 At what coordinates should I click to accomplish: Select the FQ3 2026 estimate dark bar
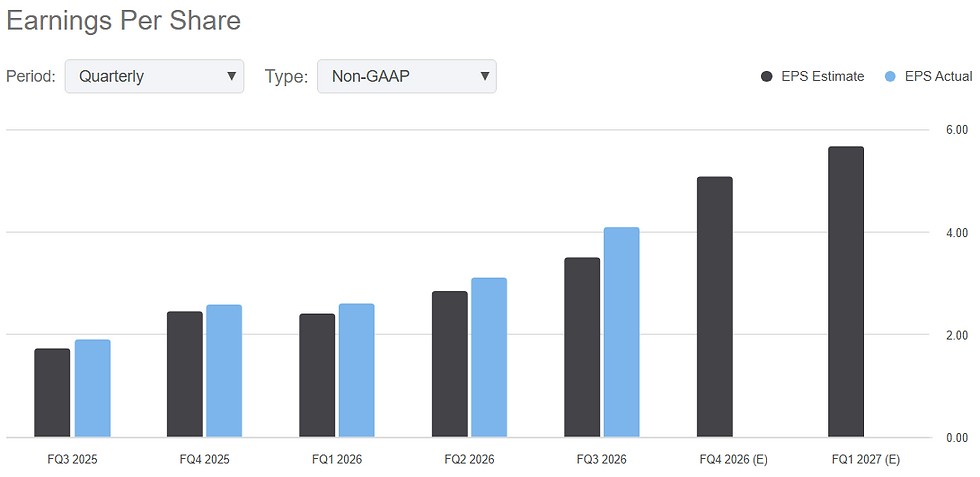[x=582, y=348]
